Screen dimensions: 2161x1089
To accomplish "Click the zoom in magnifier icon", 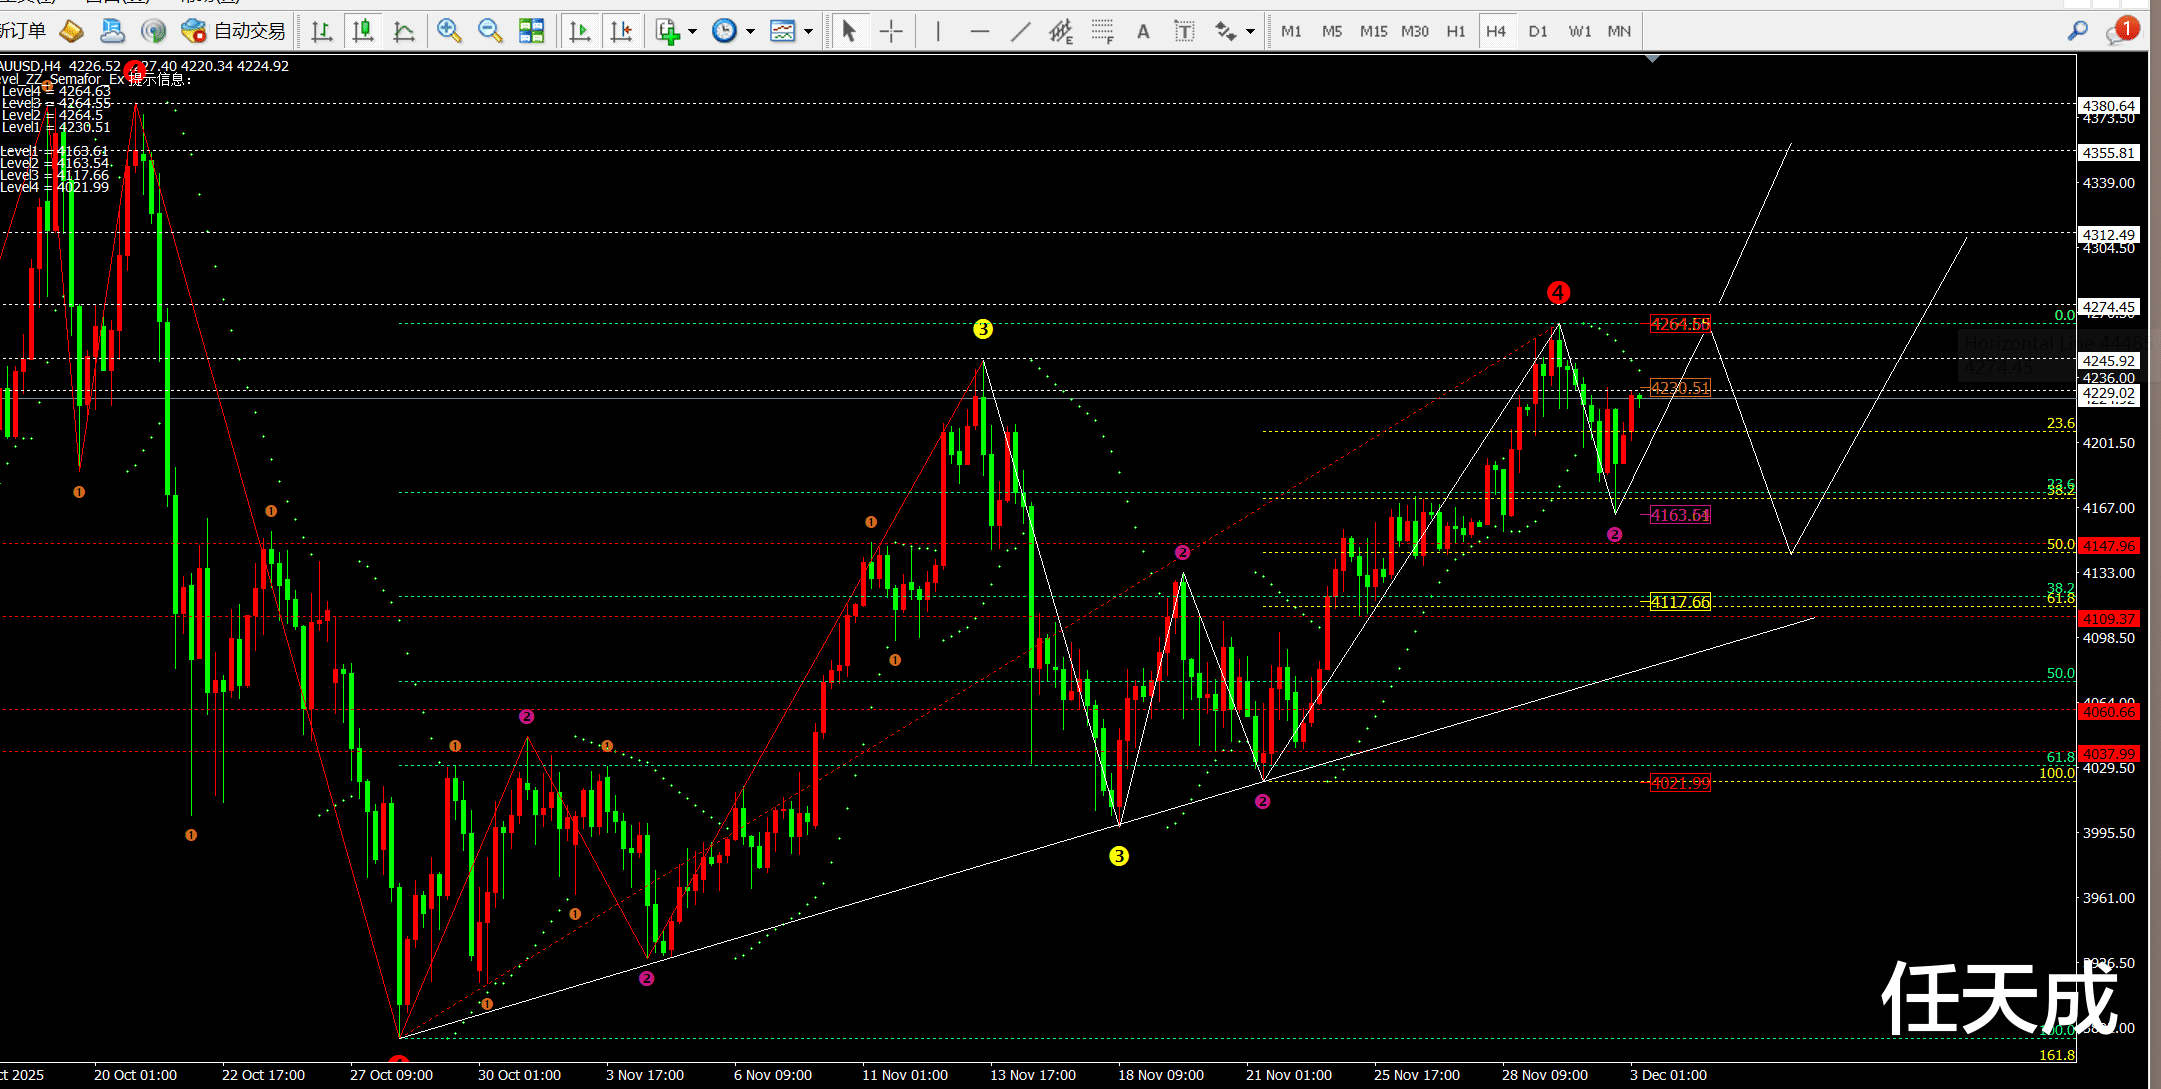I will [x=449, y=31].
